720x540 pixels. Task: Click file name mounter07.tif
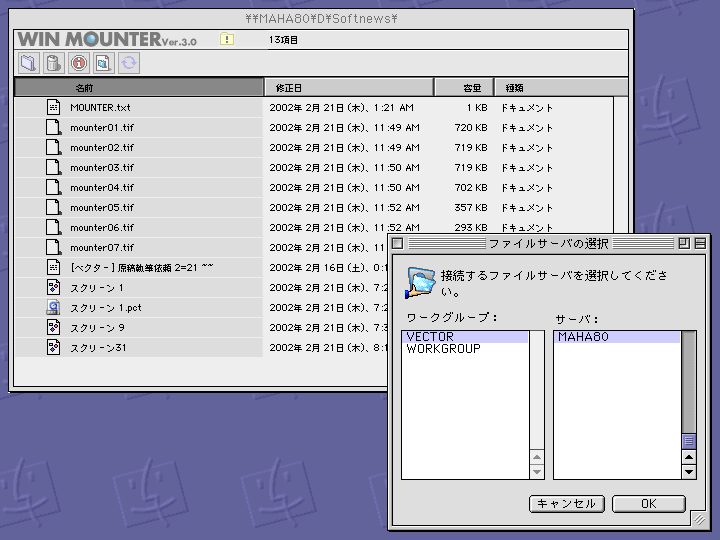pyautogui.click(x=102, y=248)
